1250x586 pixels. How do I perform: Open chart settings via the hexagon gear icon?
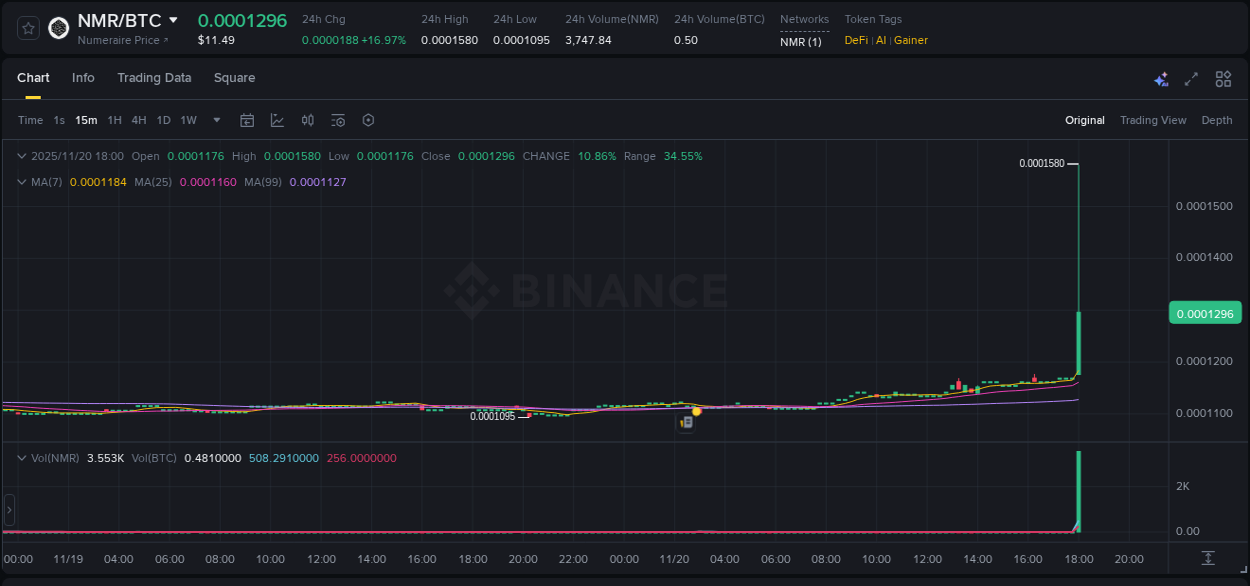point(368,120)
